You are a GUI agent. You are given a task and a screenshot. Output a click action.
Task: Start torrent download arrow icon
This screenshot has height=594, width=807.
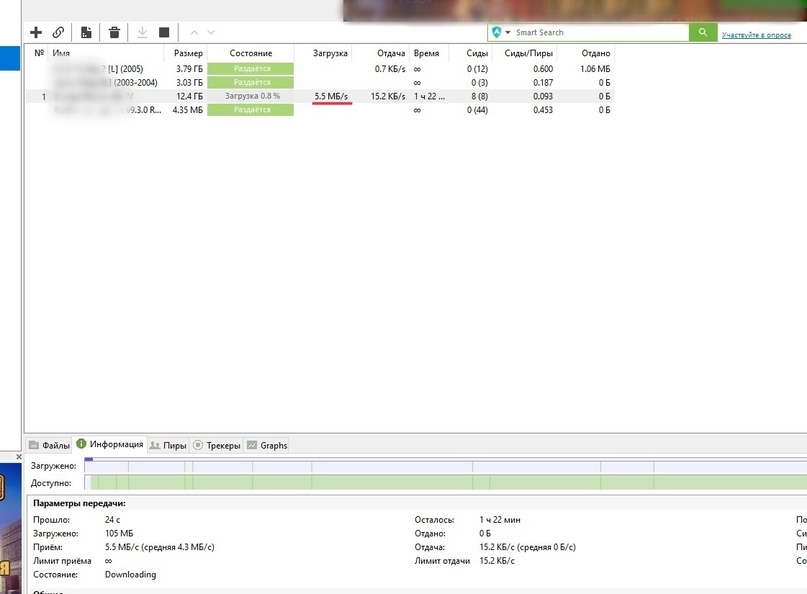[x=142, y=32]
